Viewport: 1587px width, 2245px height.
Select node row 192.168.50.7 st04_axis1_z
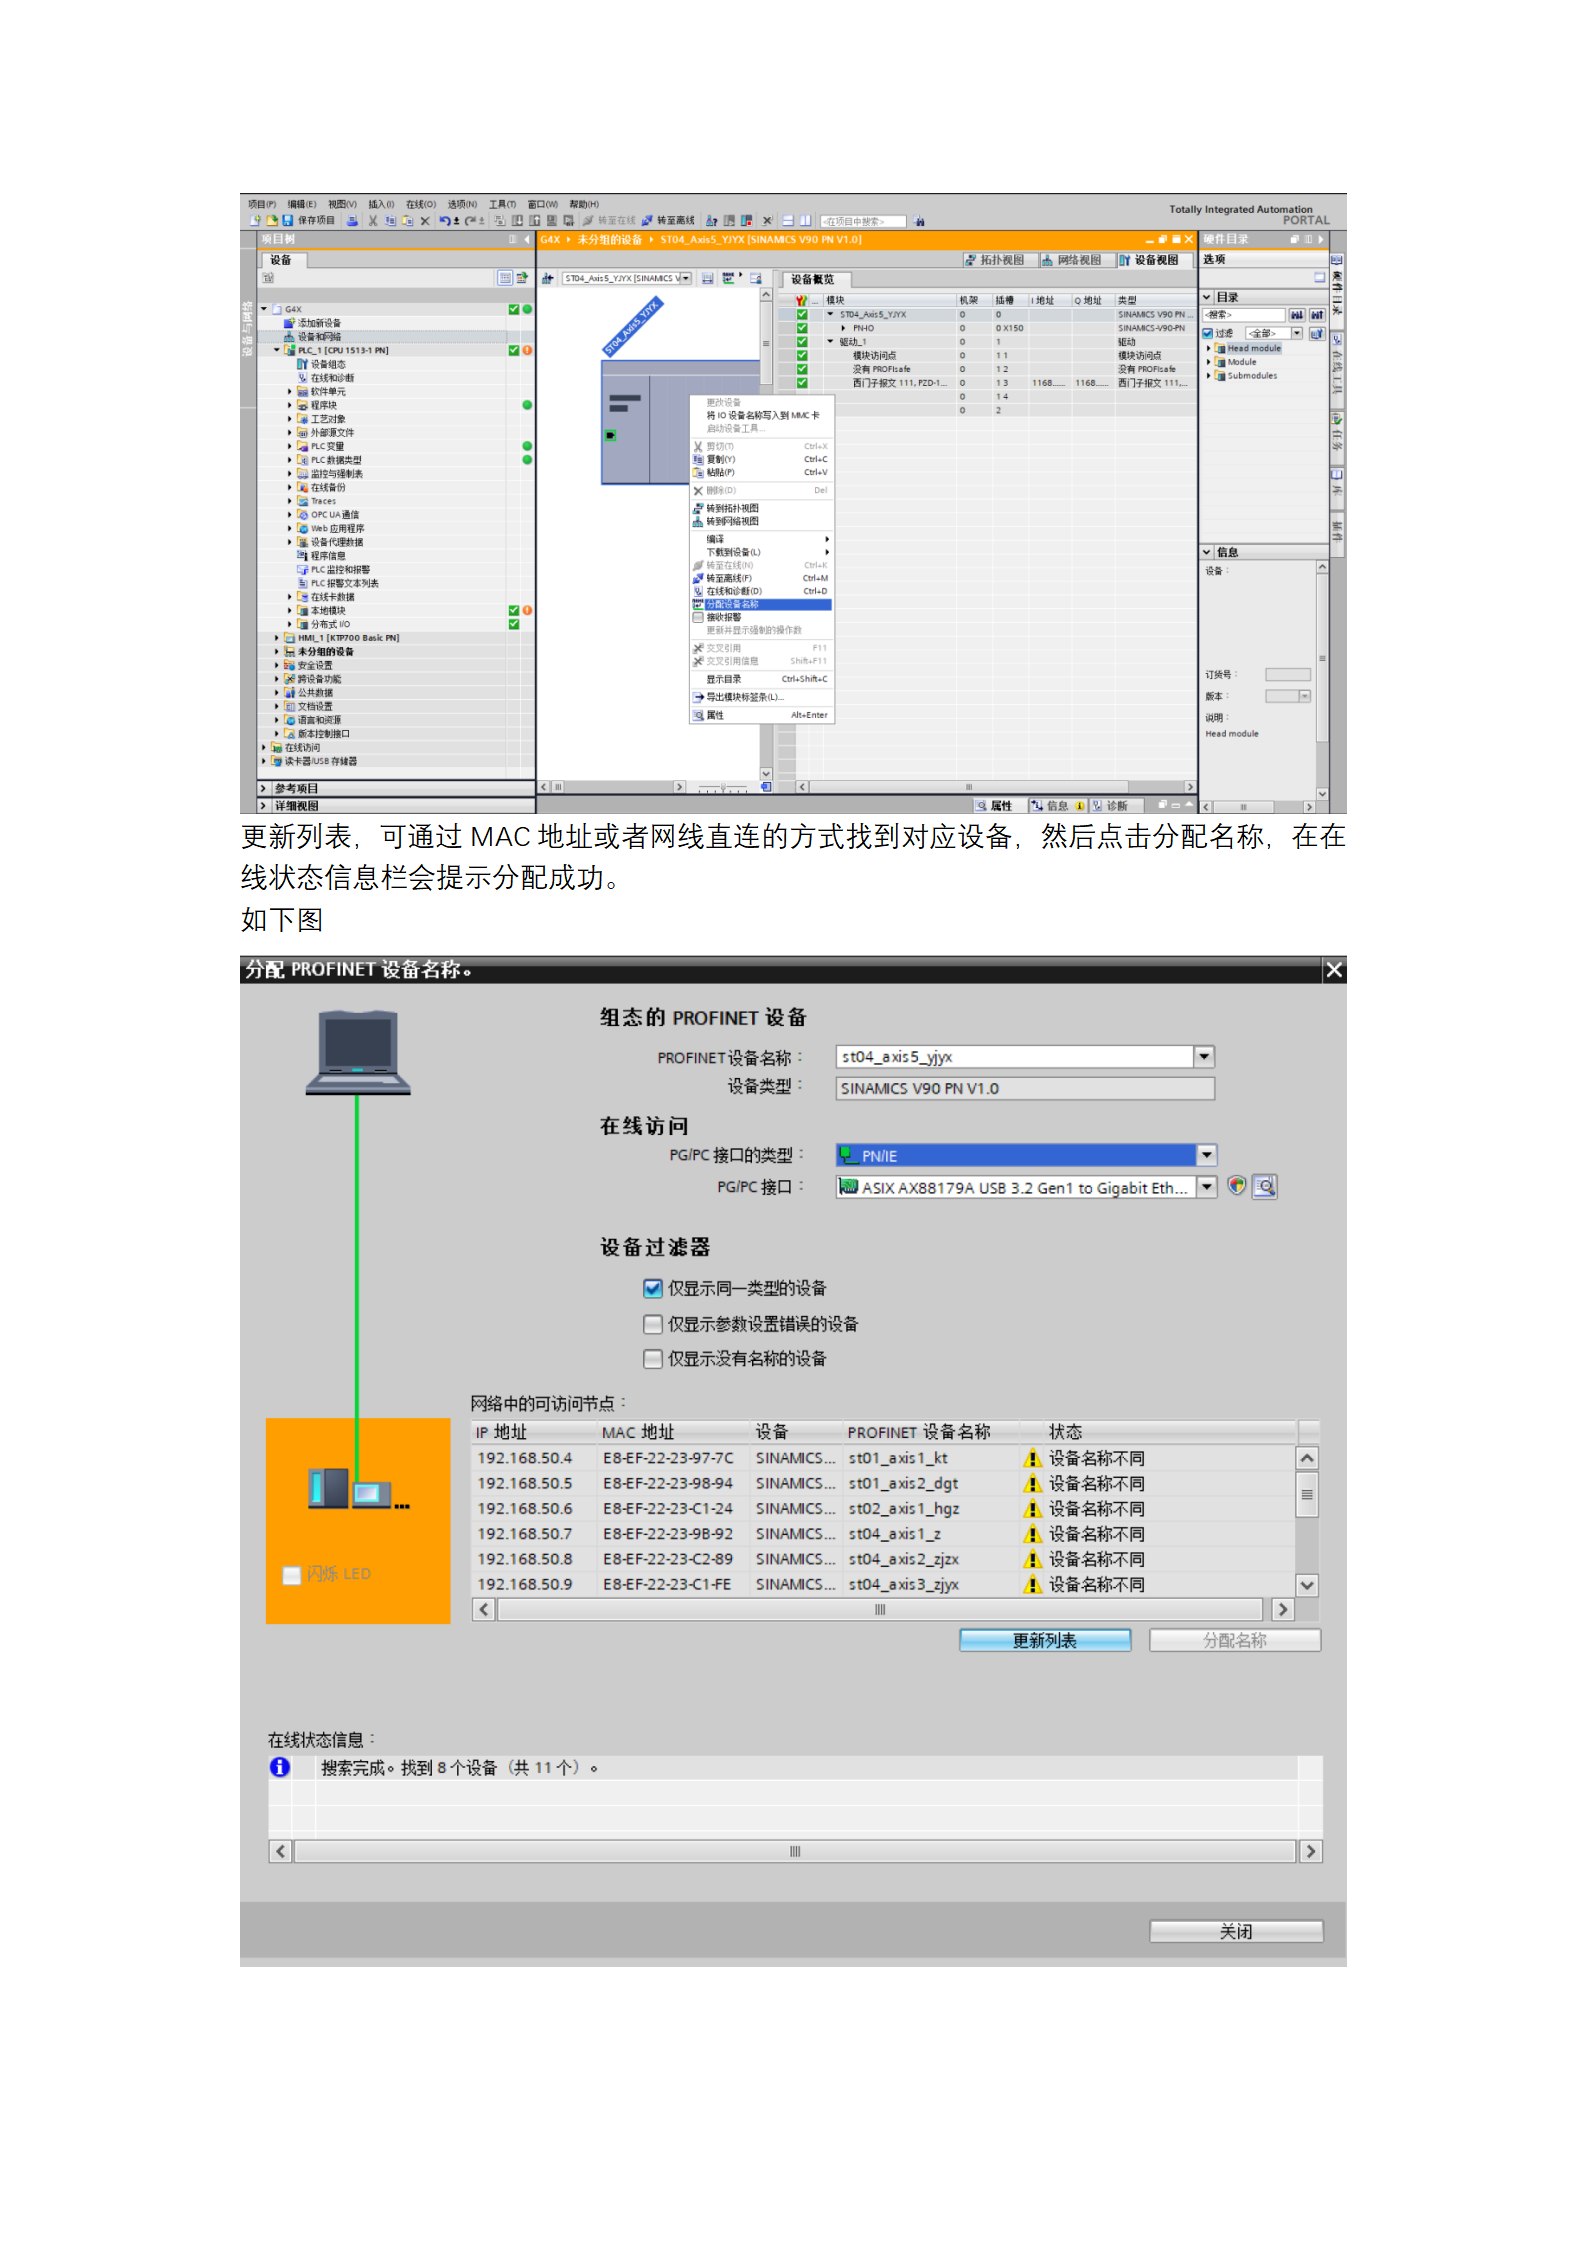point(883,1533)
